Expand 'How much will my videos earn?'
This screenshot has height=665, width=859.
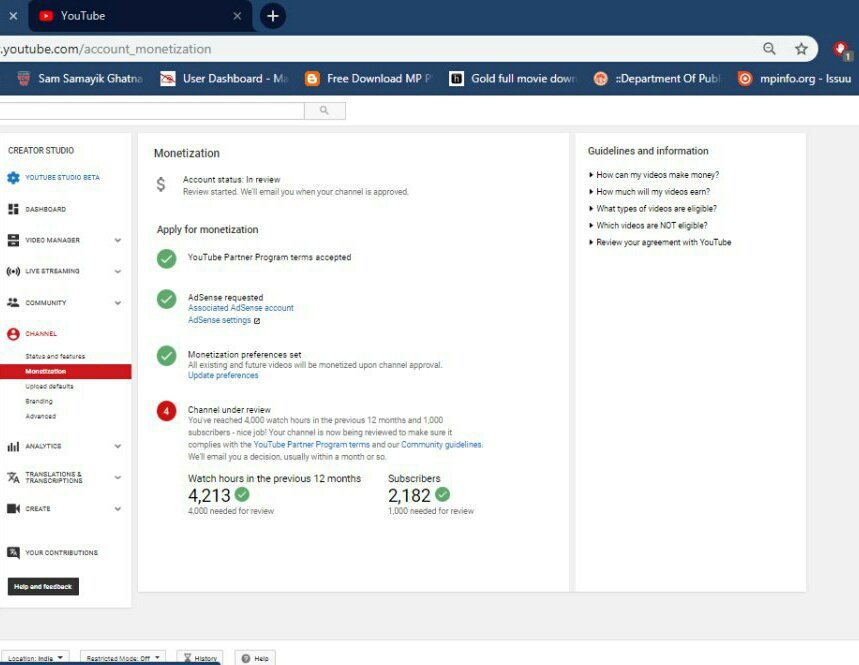pyautogui.click(x=649, y=192)
